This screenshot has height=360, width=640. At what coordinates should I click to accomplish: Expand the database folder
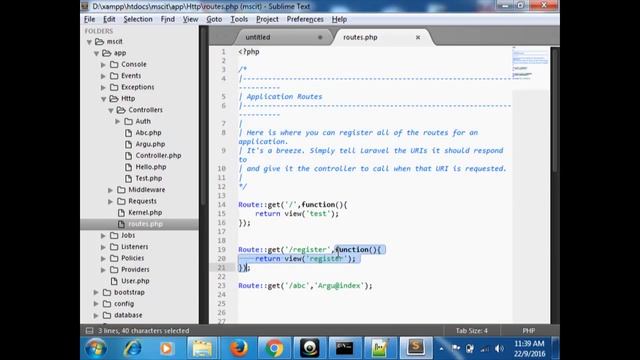96,315
